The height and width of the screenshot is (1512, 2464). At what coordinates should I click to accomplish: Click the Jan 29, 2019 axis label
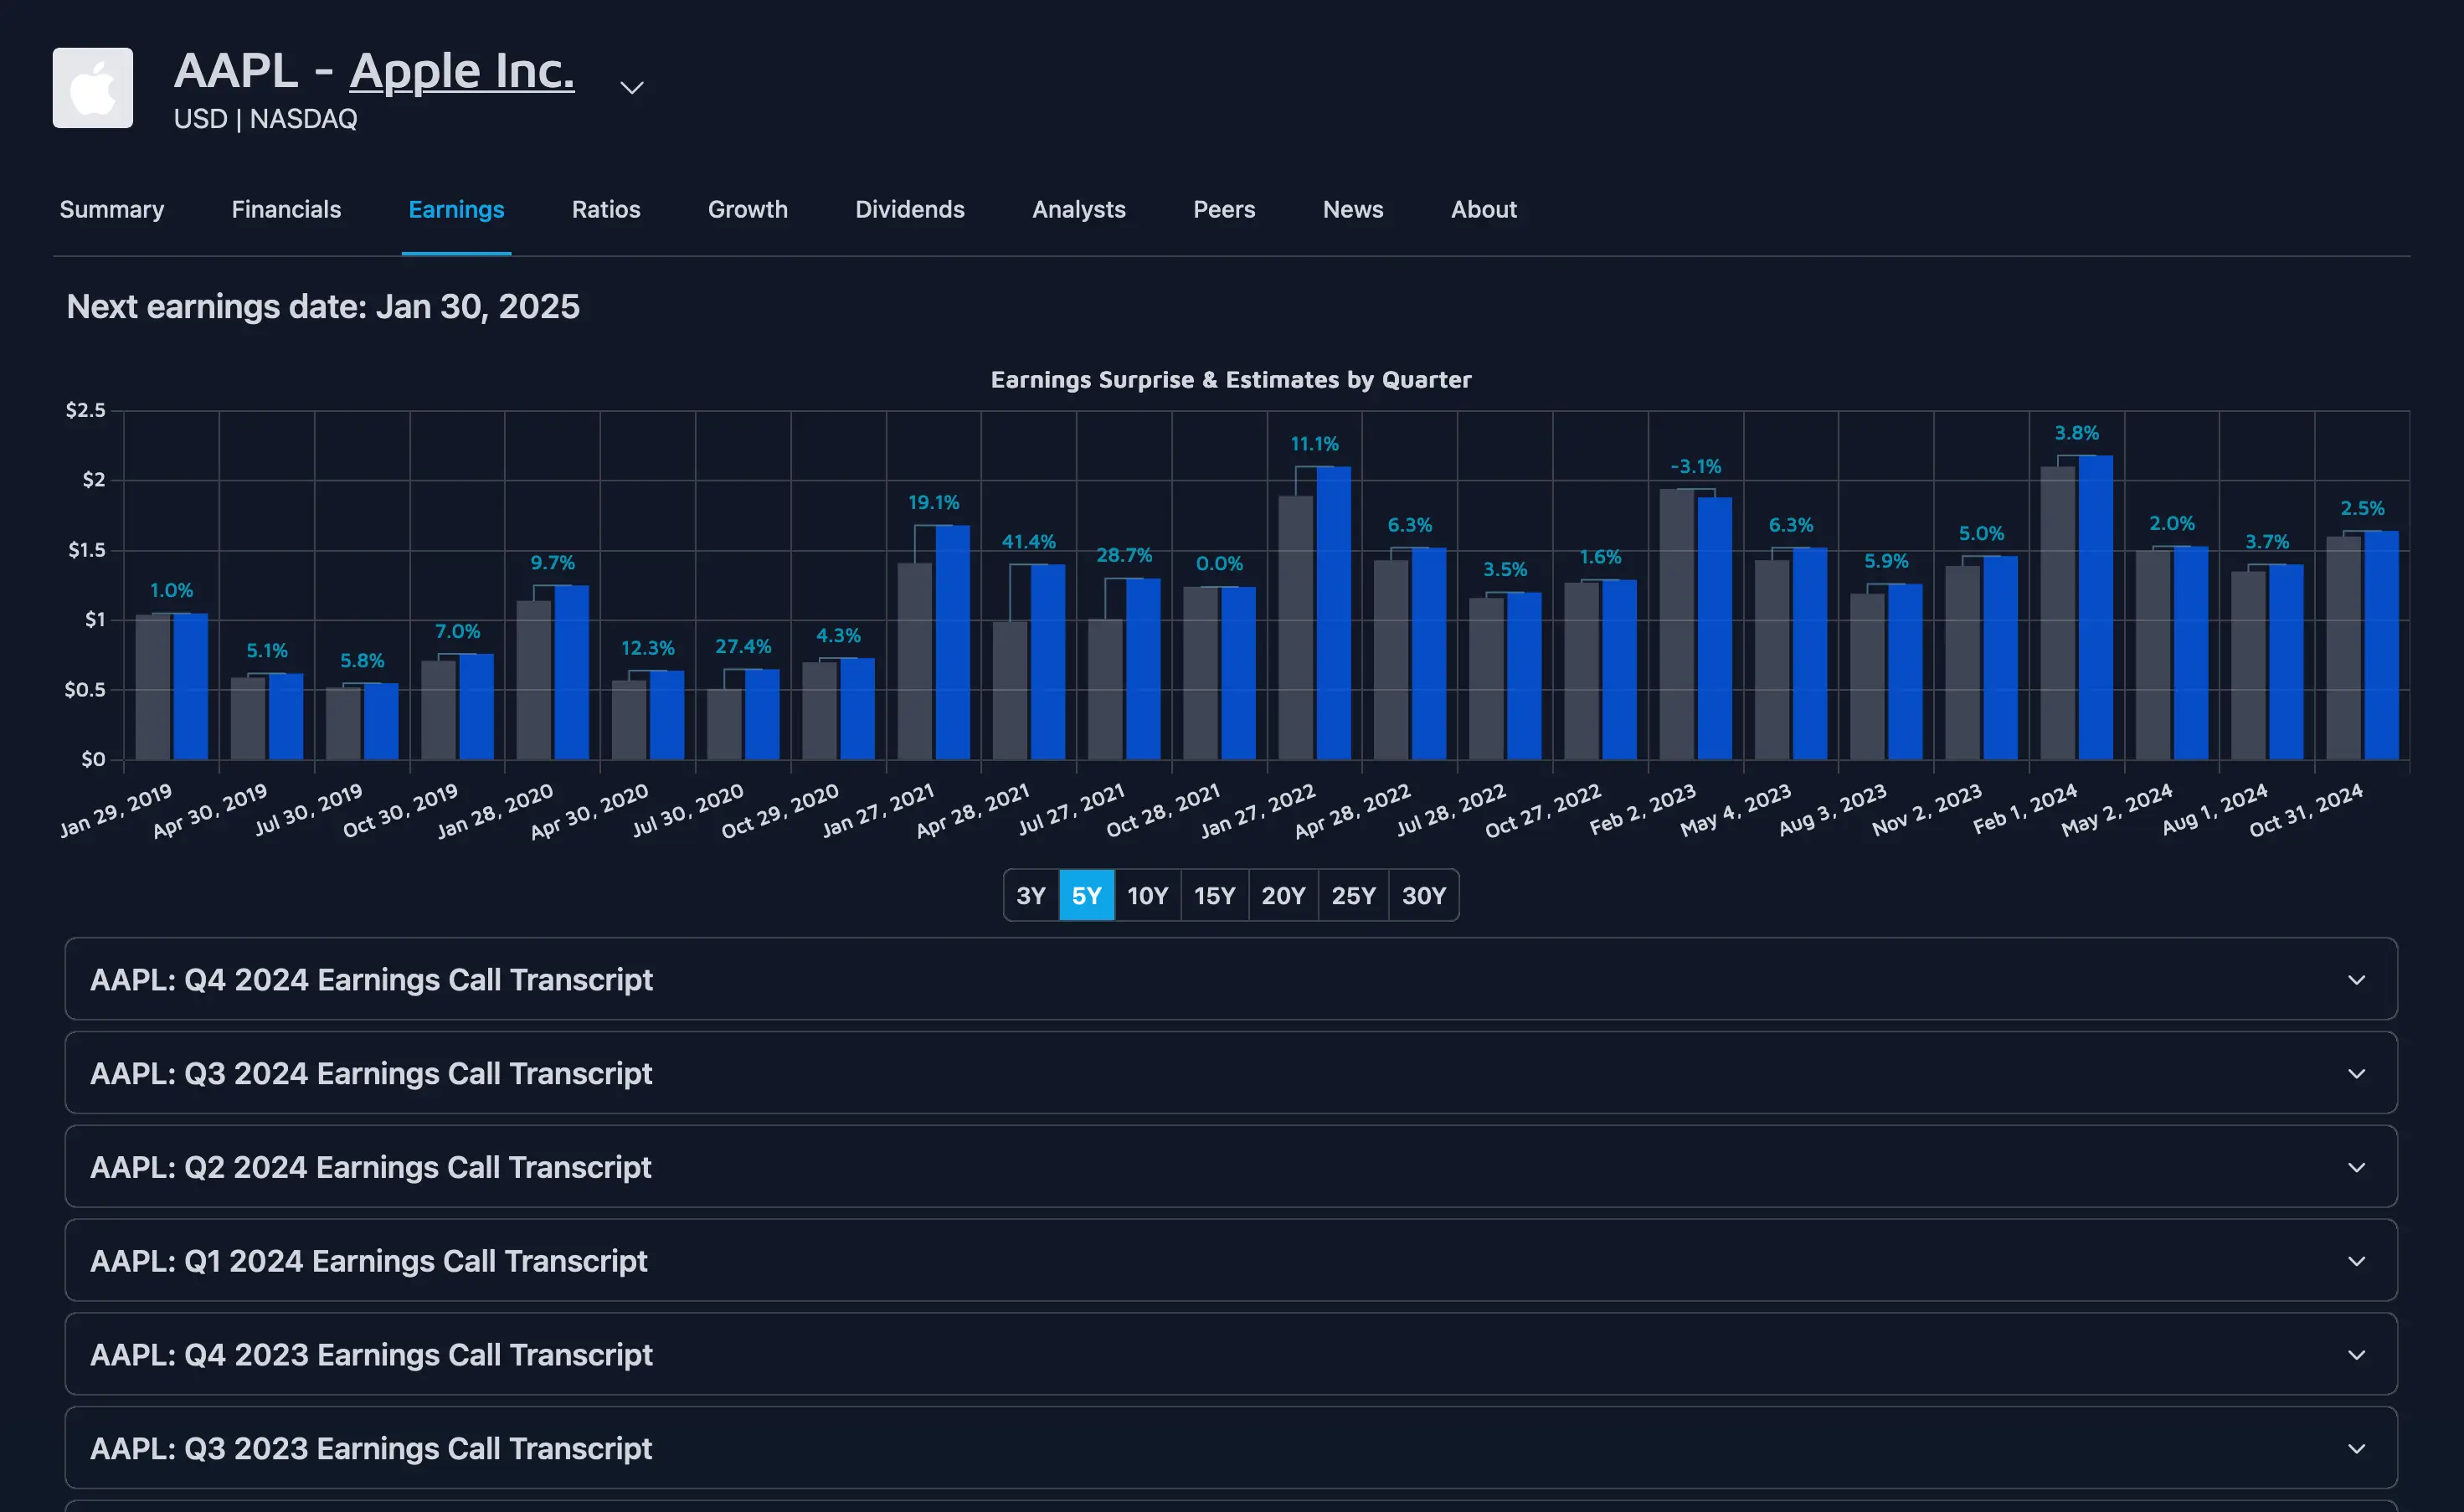click(116, 810)
